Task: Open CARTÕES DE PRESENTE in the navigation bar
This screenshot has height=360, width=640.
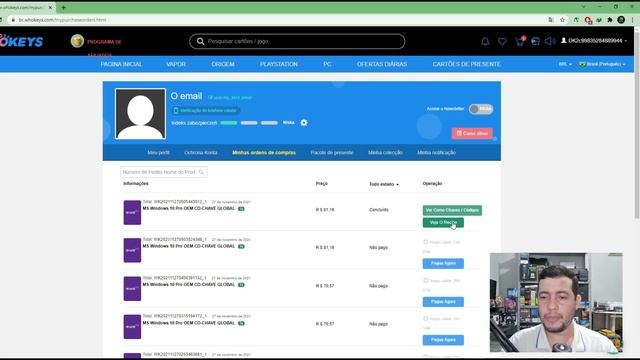Action: coord(466,64)
